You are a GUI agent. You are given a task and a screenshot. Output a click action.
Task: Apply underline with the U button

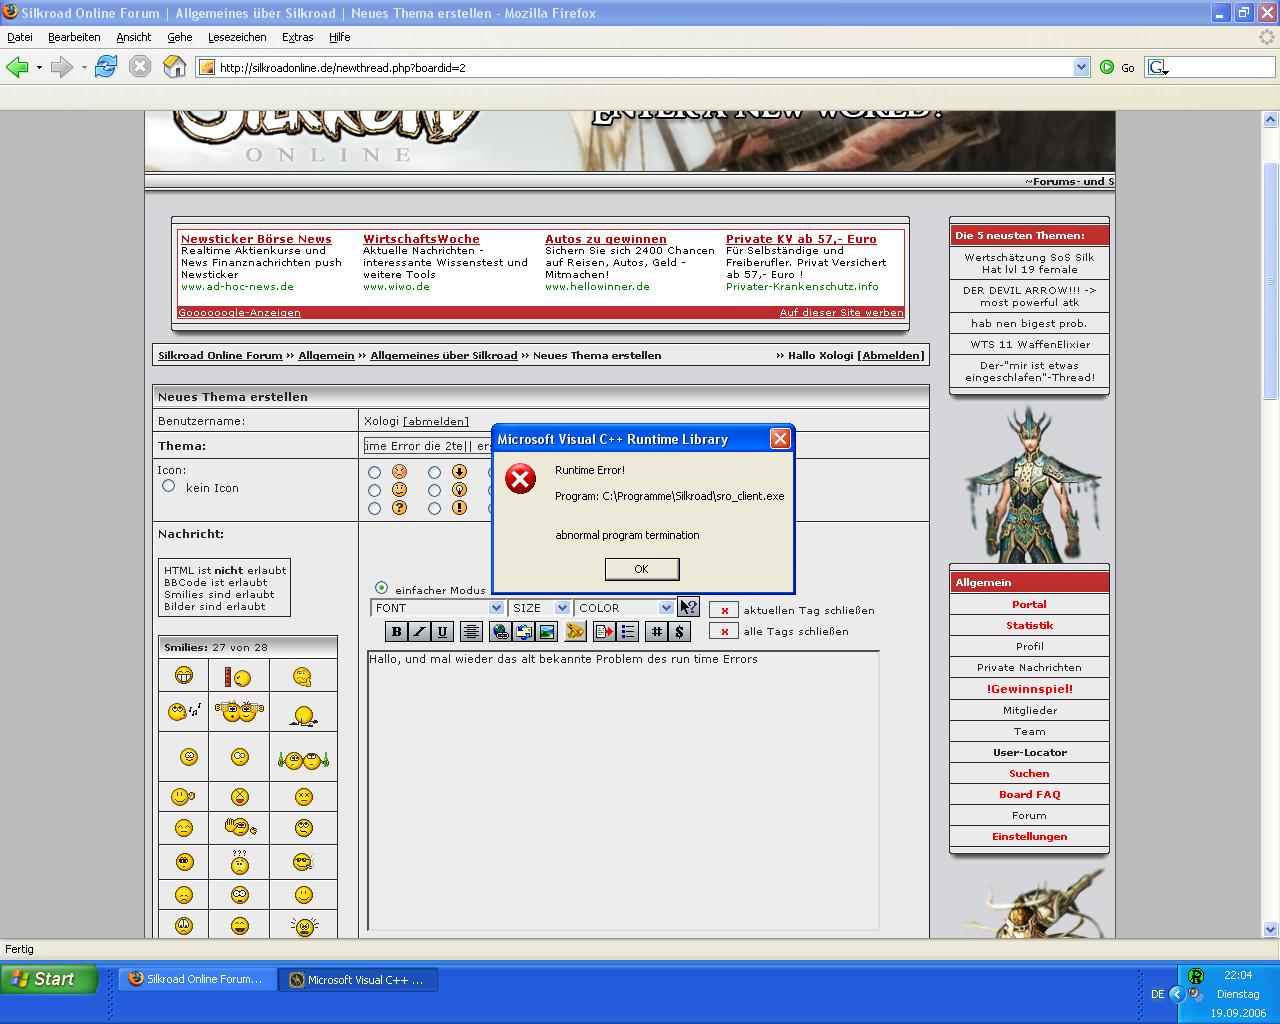pyautogui.click(x=442, y=631)
